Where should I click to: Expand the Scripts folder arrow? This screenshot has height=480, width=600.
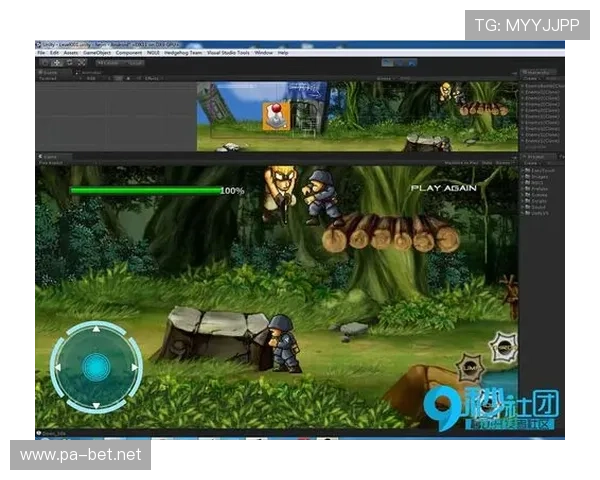point(523,201)
